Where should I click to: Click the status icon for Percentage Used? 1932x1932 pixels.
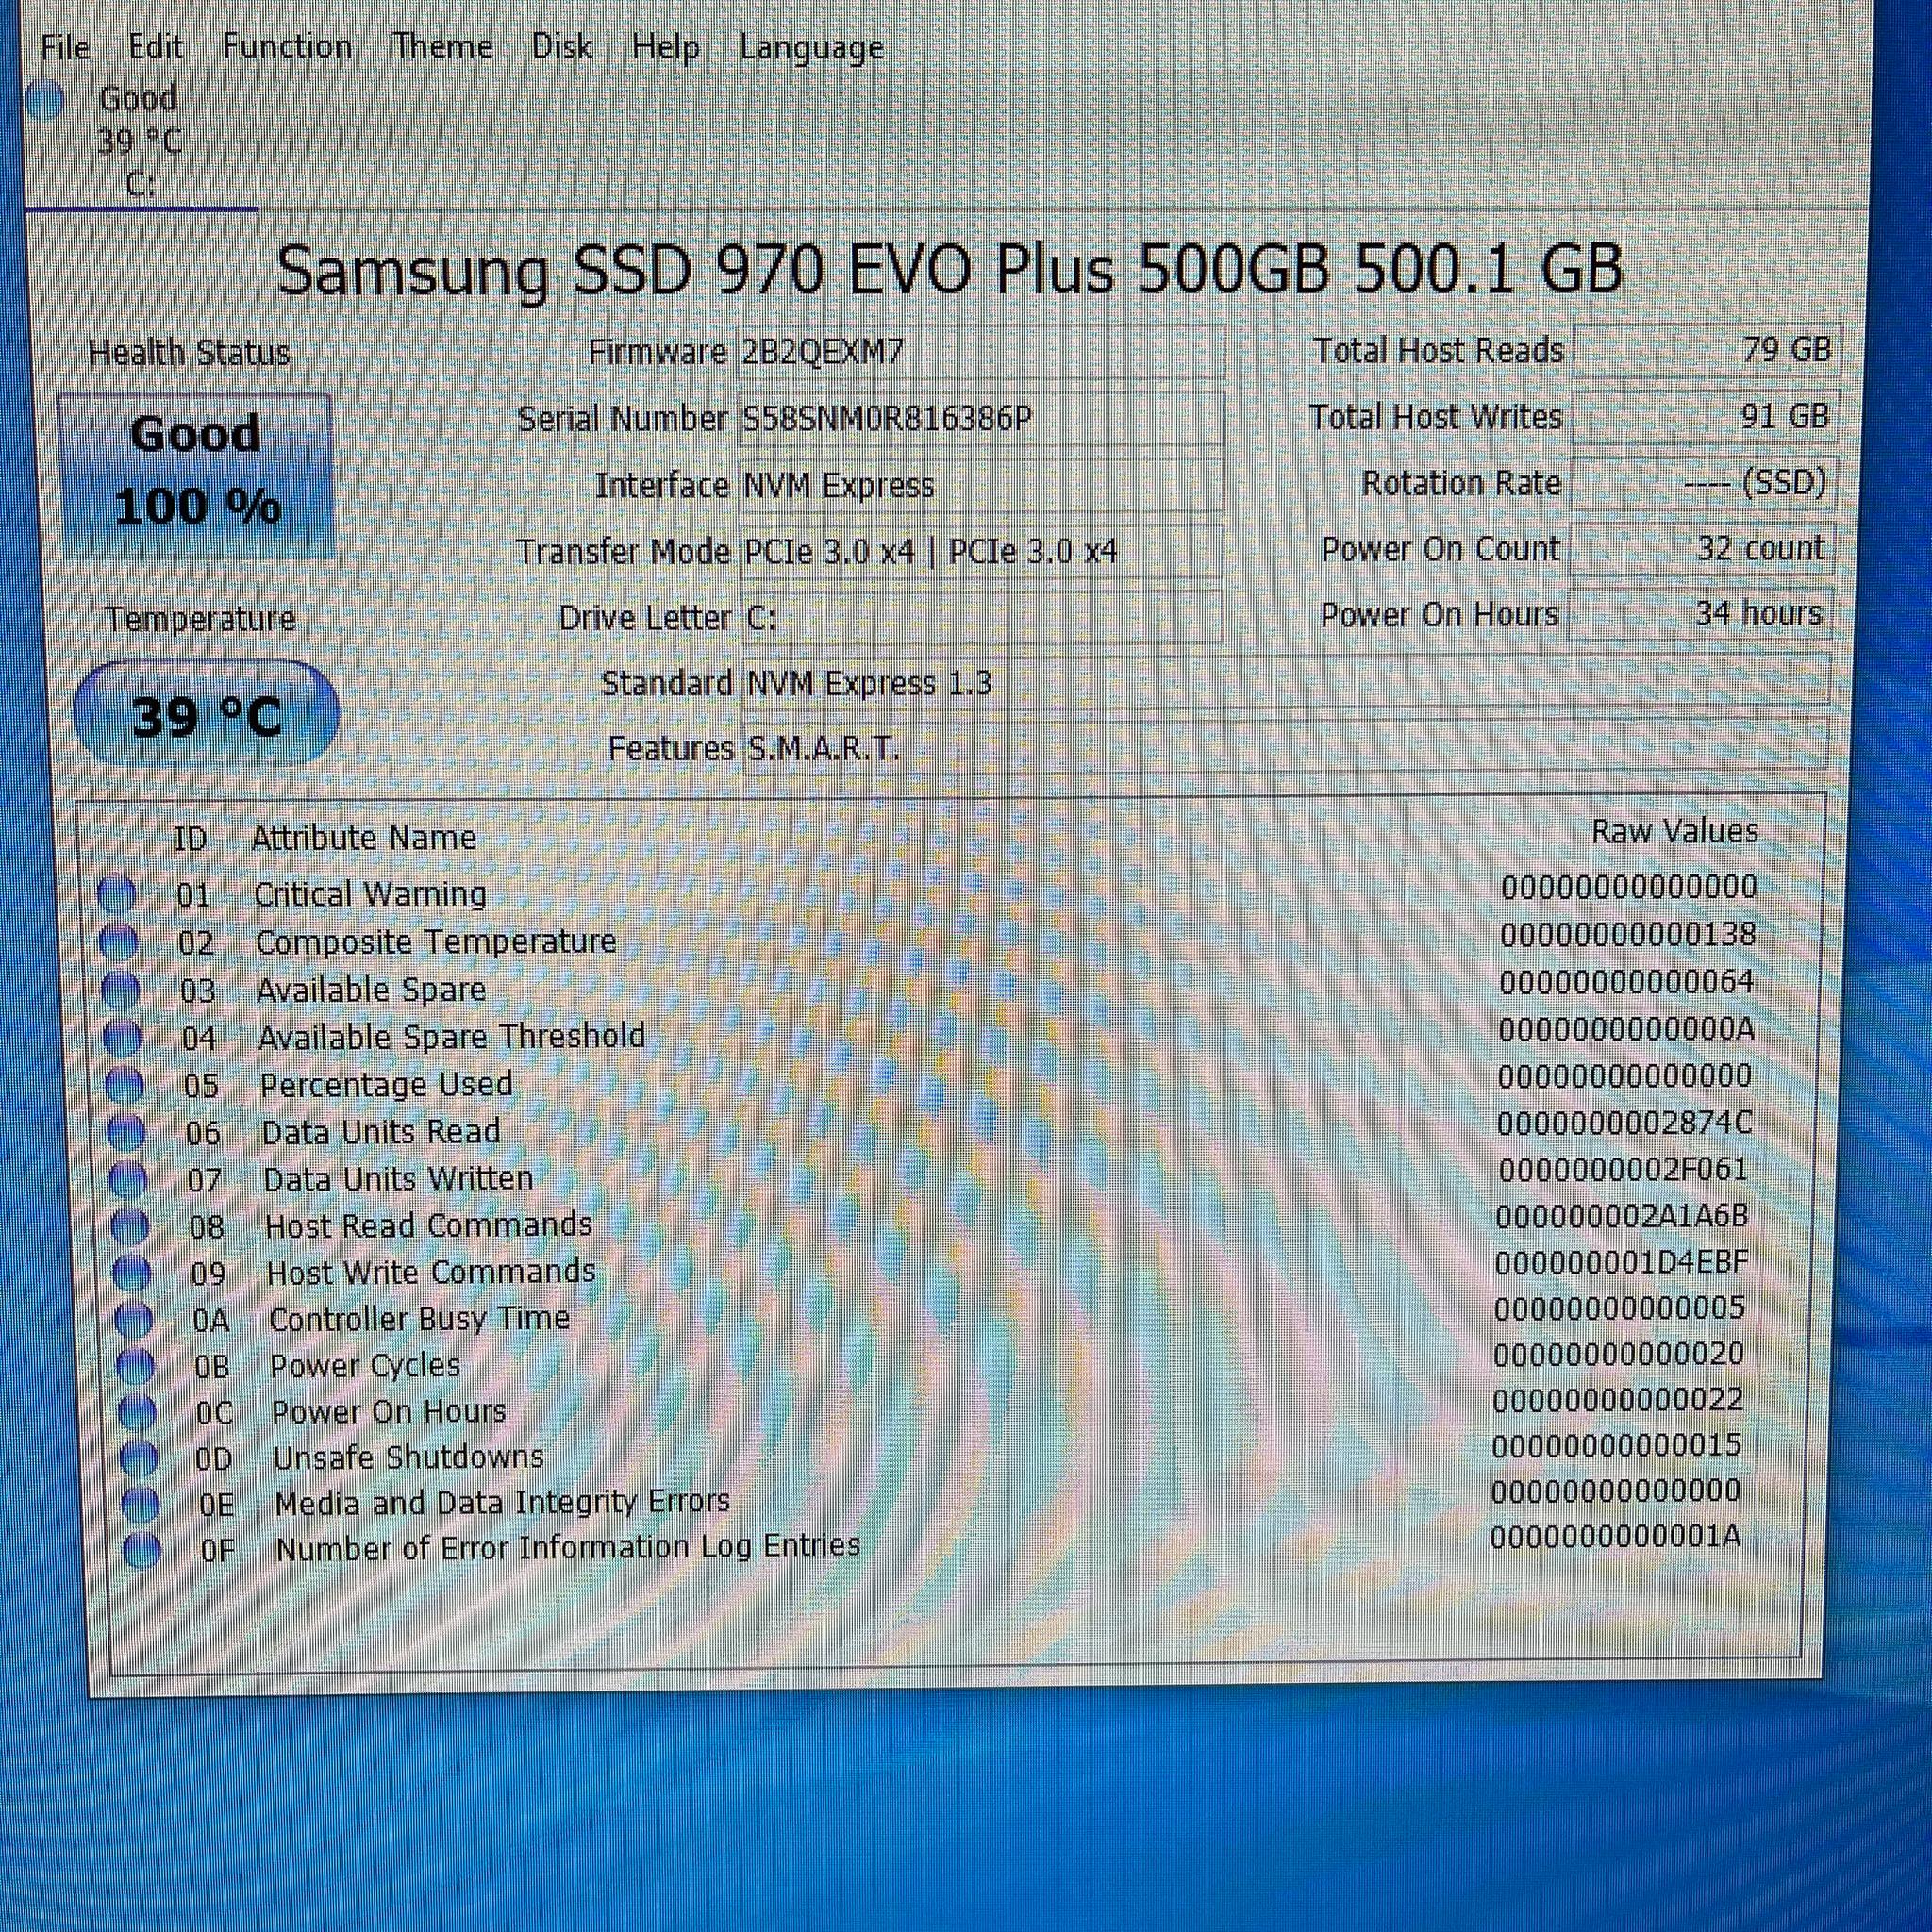click(x=124, y=1084)
